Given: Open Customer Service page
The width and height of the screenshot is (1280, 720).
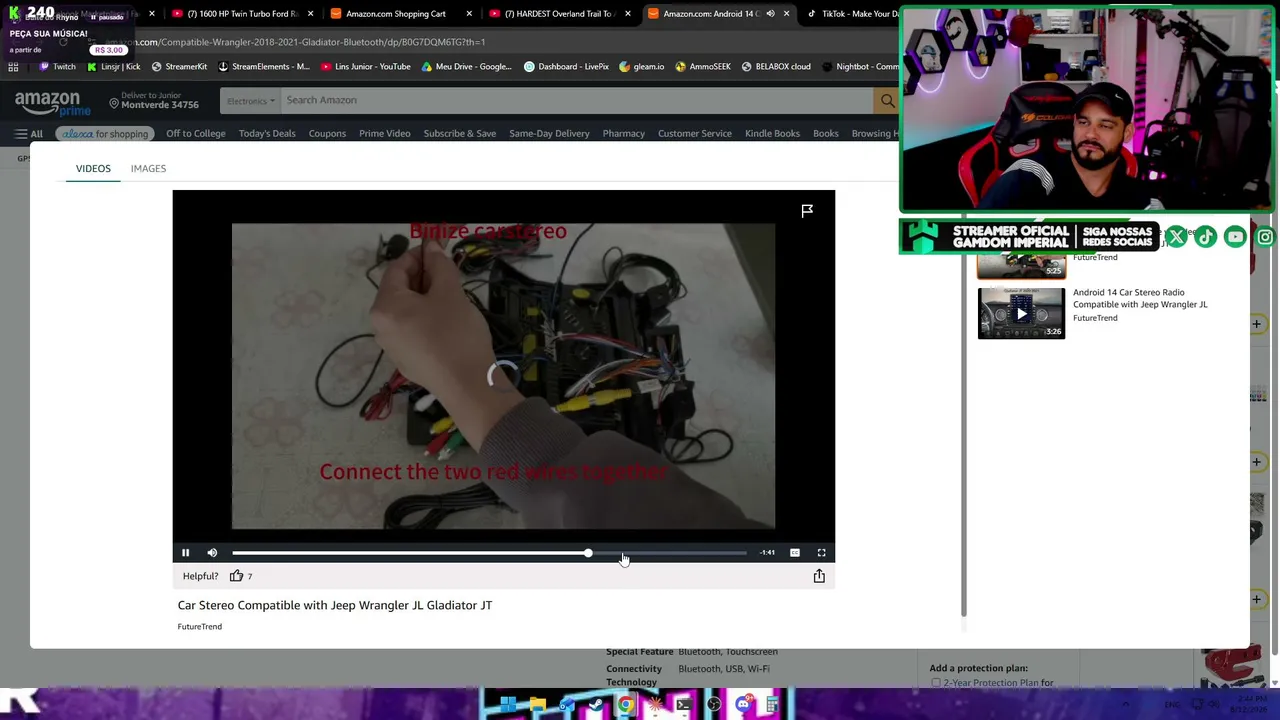Looking at the screenshot, I should (x=695, y=134).
